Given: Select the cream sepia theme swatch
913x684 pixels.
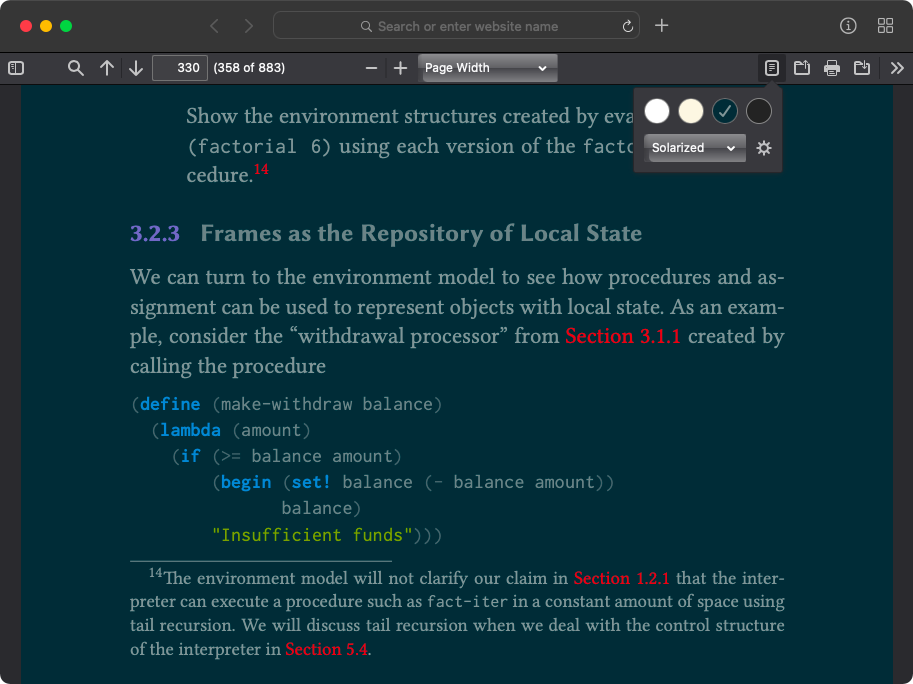Looking at the screenshot, I should tap(691, 111).
